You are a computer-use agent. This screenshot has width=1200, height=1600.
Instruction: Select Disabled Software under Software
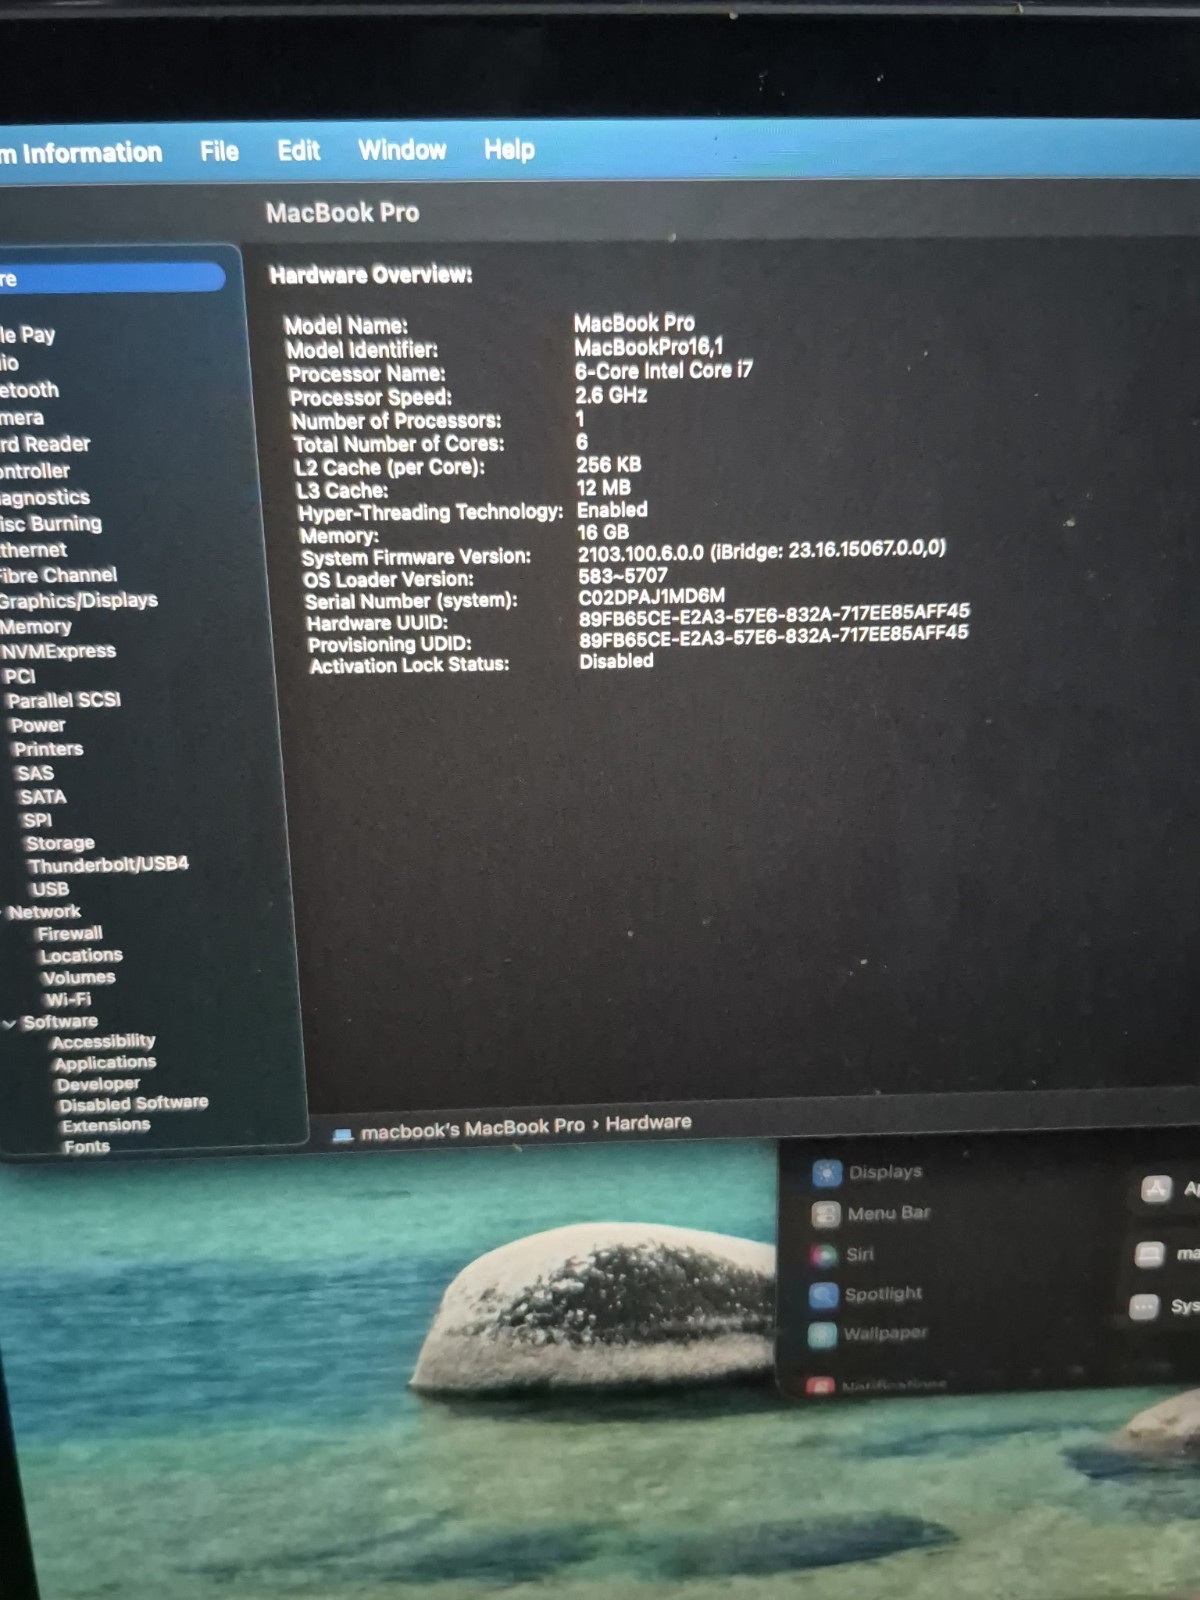[133, 1104]
